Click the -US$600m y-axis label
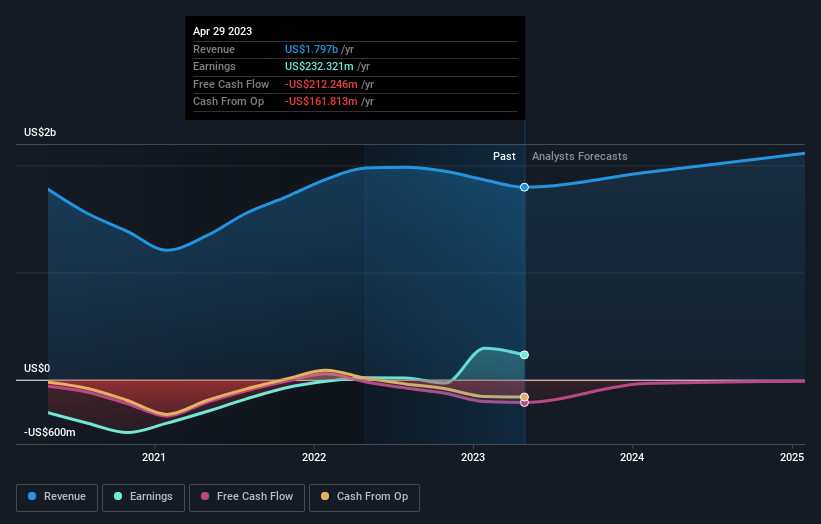Screen dimensions: 821x524 [x=49, y=432]
